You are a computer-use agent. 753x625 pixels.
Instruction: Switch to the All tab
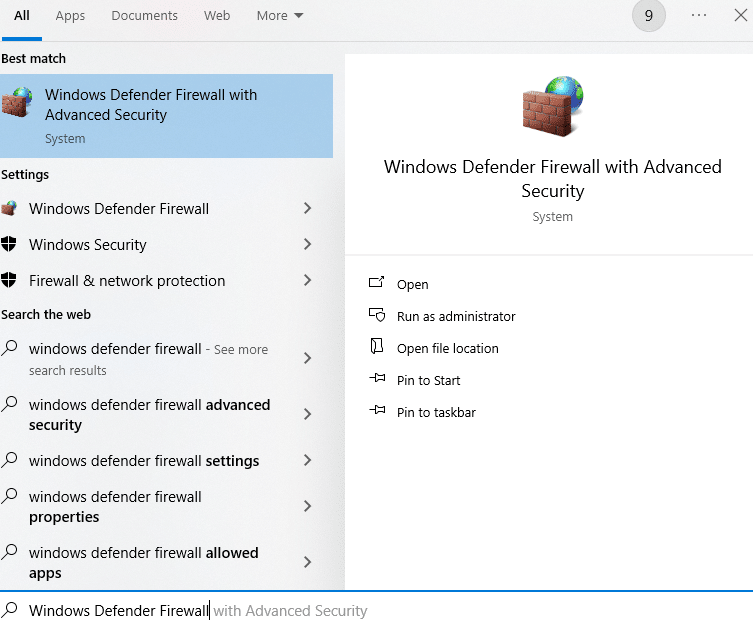click(22, 16)
